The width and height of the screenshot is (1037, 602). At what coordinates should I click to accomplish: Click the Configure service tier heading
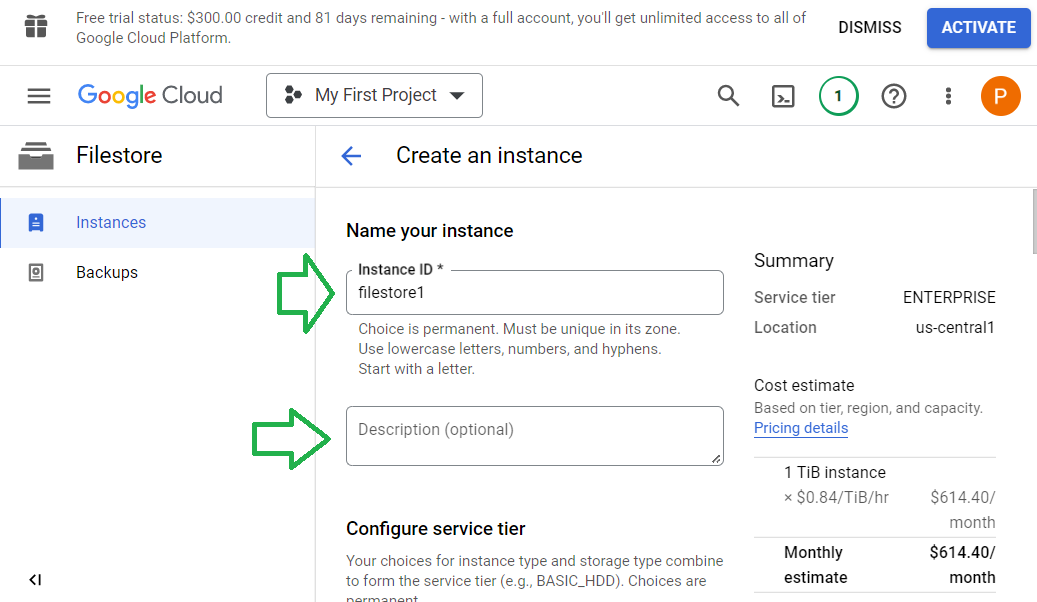click(x=436, y=529)
